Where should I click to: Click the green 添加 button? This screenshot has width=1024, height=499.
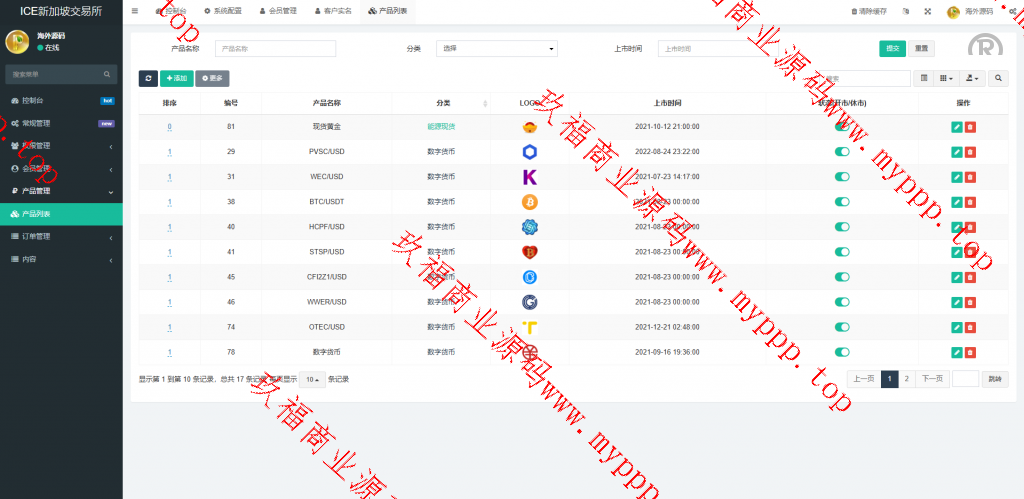(176, 78)
